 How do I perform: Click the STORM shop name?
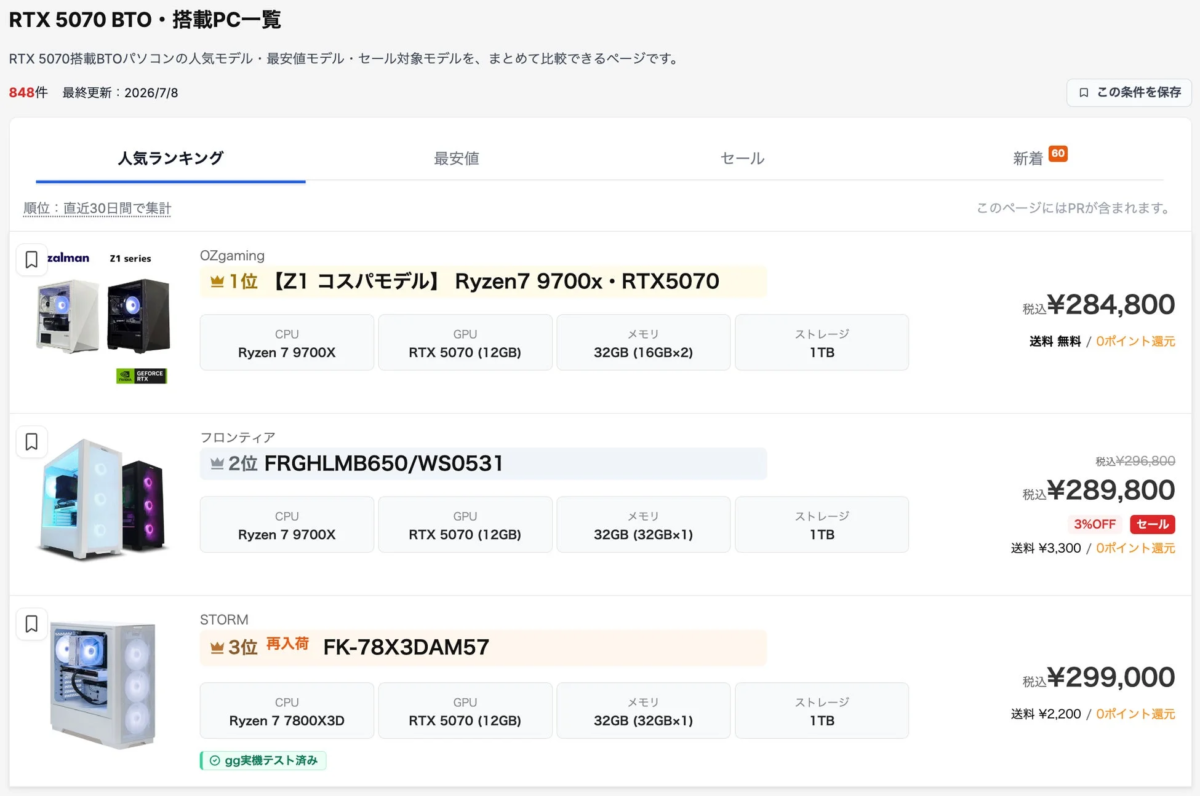point(224,620)
